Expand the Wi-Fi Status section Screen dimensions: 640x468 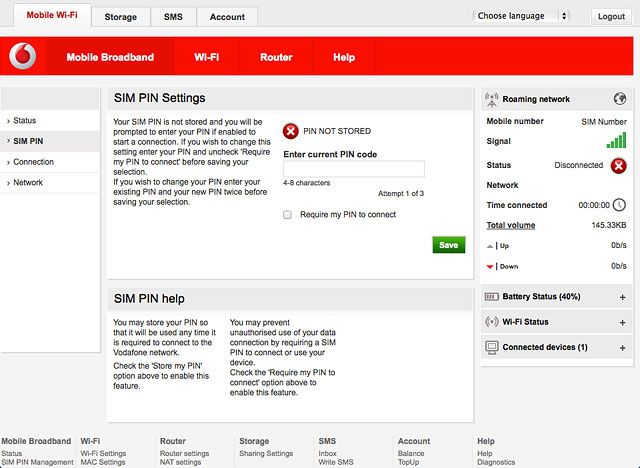coord(622,322)
